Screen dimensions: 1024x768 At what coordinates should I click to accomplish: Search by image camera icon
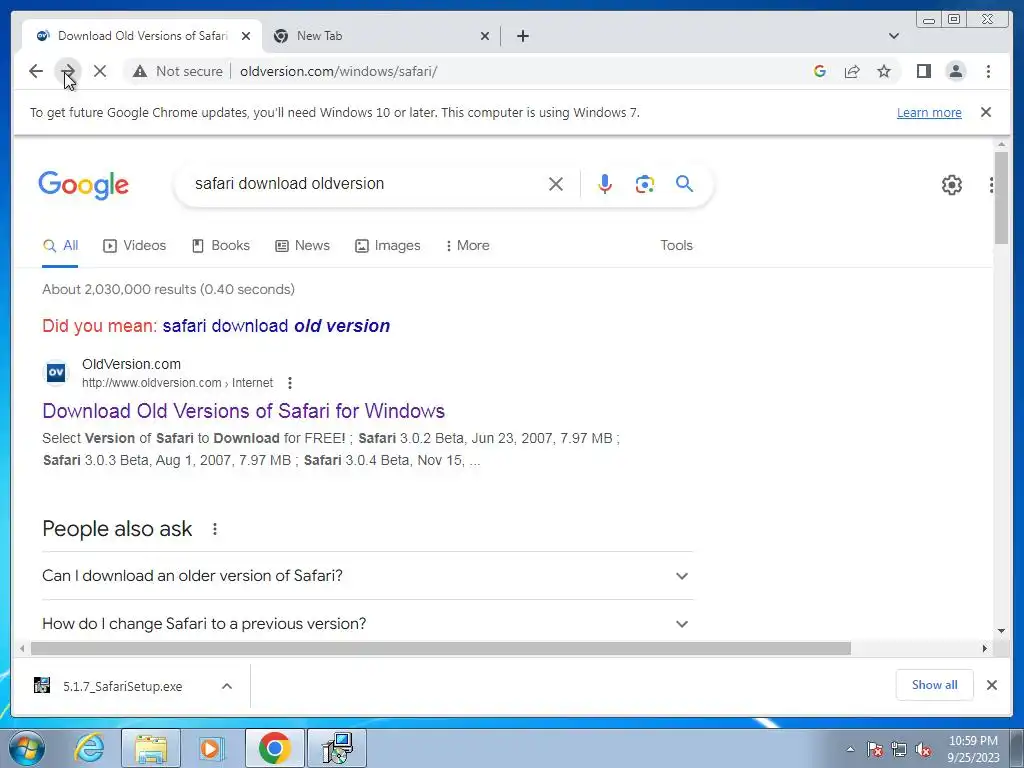[x=645, y=184]
